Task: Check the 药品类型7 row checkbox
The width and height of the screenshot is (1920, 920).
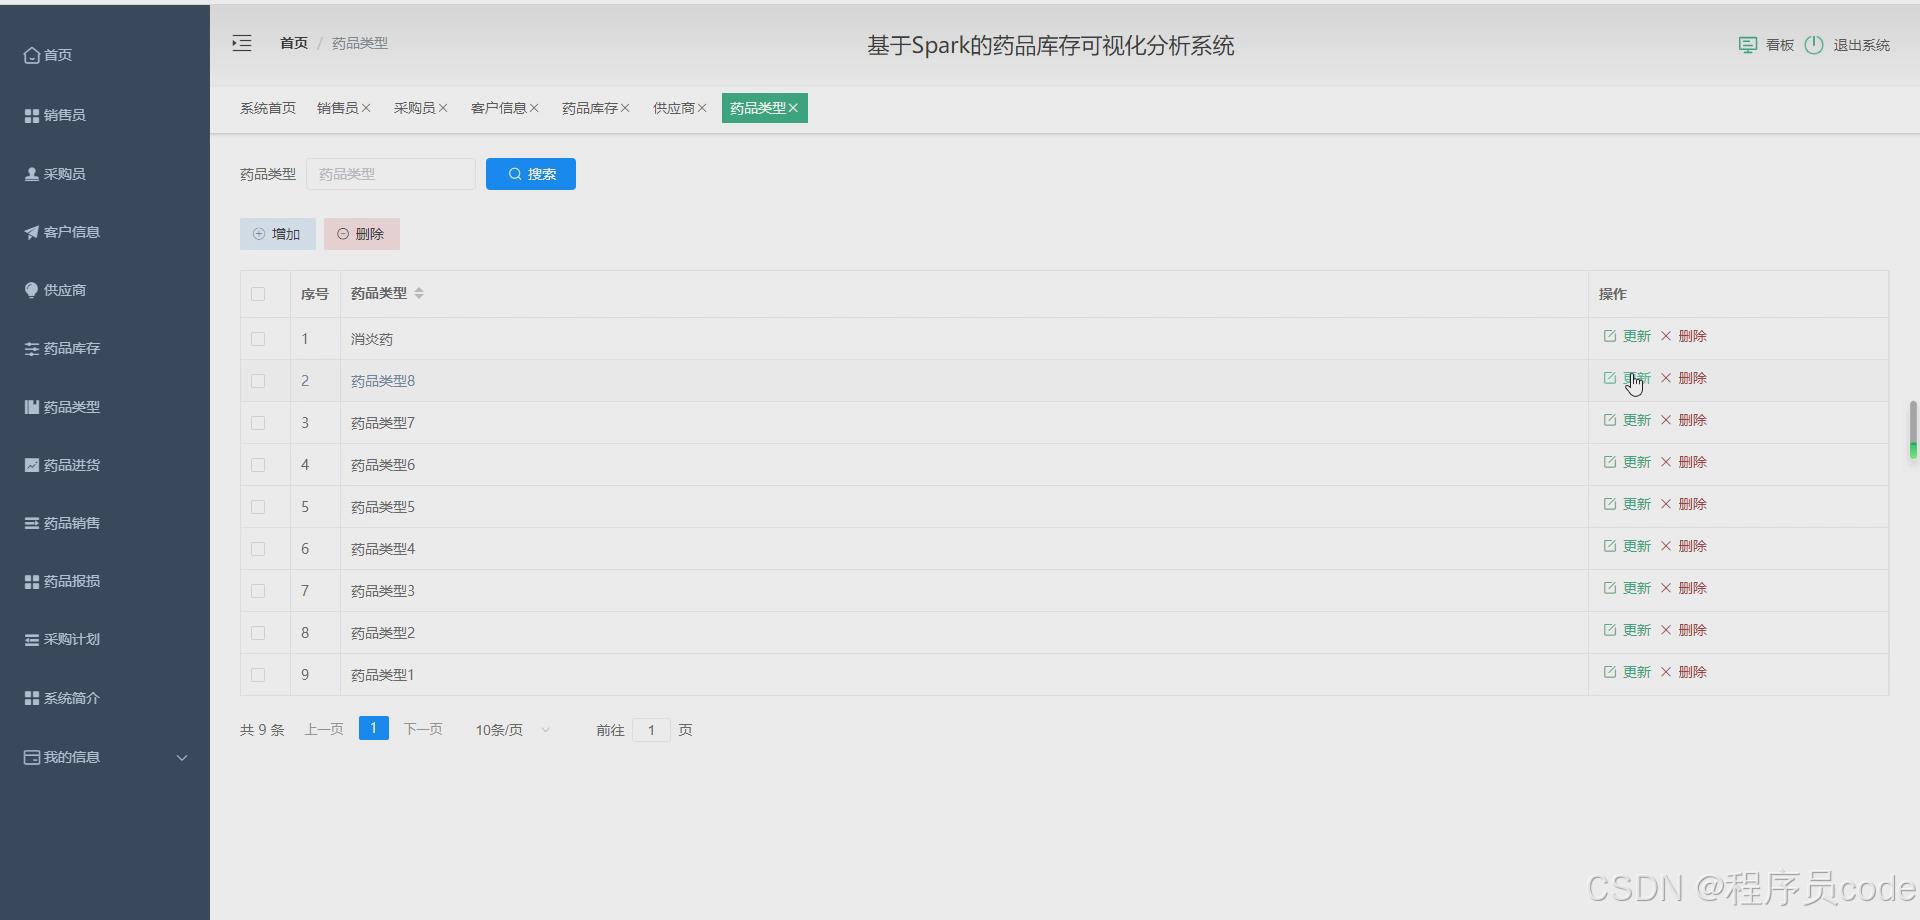Action: point(258,423)
